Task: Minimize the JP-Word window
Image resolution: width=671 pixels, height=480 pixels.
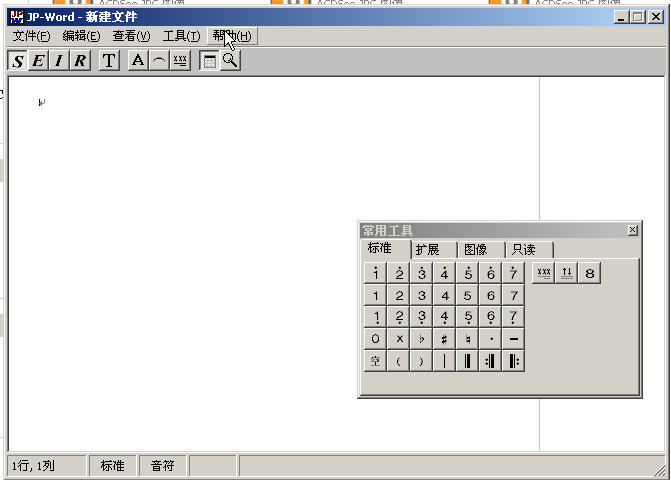Action: click(x=621, y=17)
